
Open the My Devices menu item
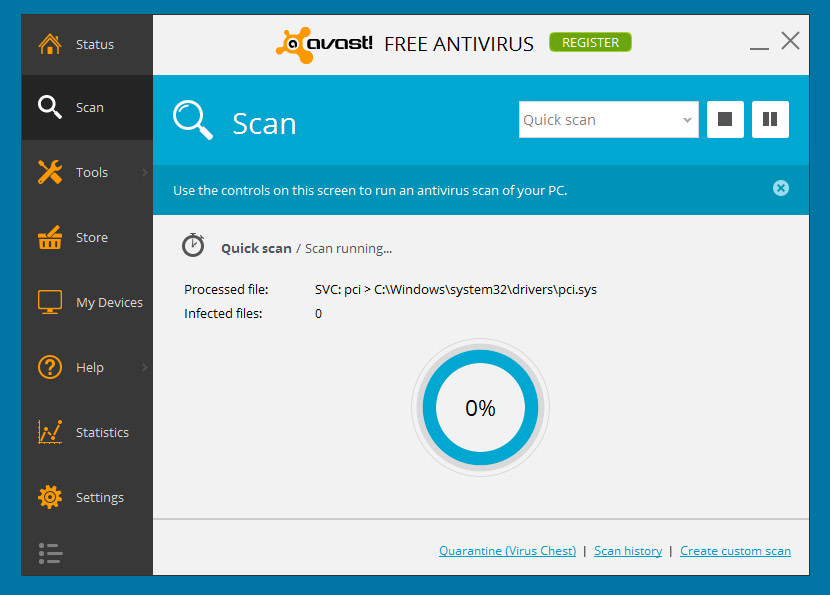[87, 302]
